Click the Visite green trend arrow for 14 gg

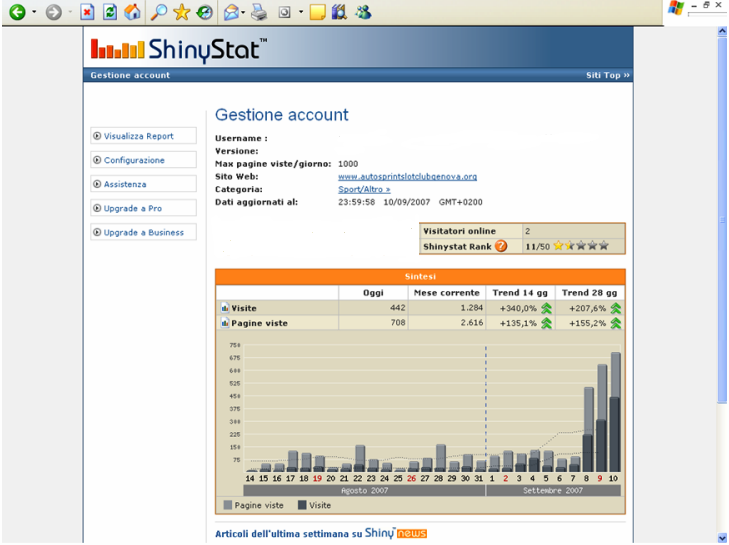coord(546,308)
